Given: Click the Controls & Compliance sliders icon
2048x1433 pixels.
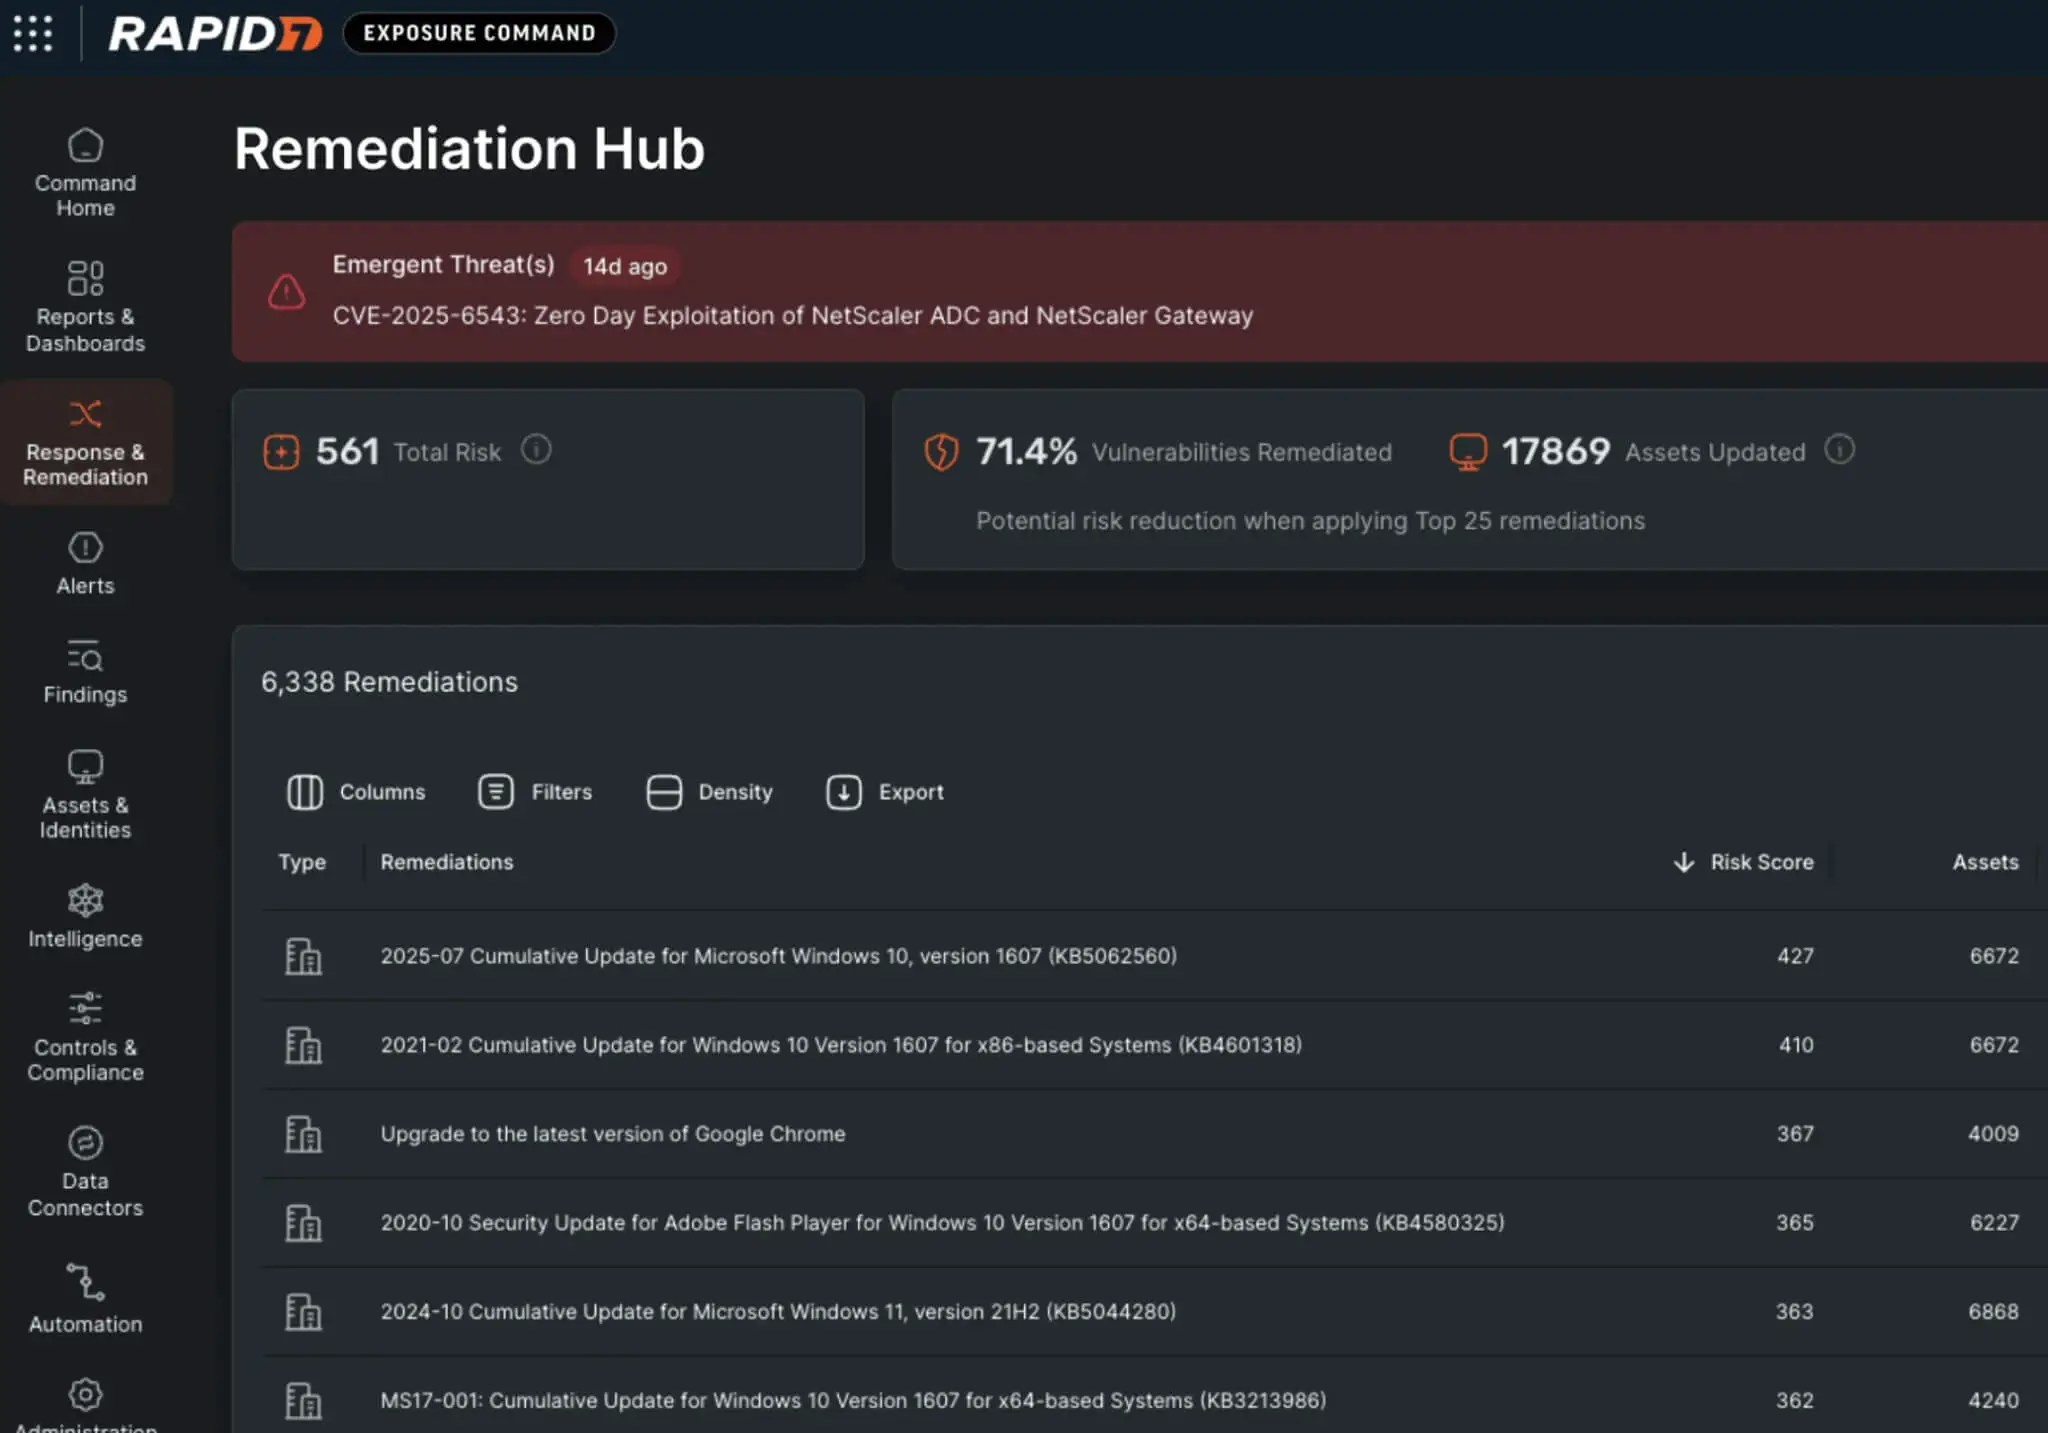Looking at the screenshot, I should [85, 1008].
